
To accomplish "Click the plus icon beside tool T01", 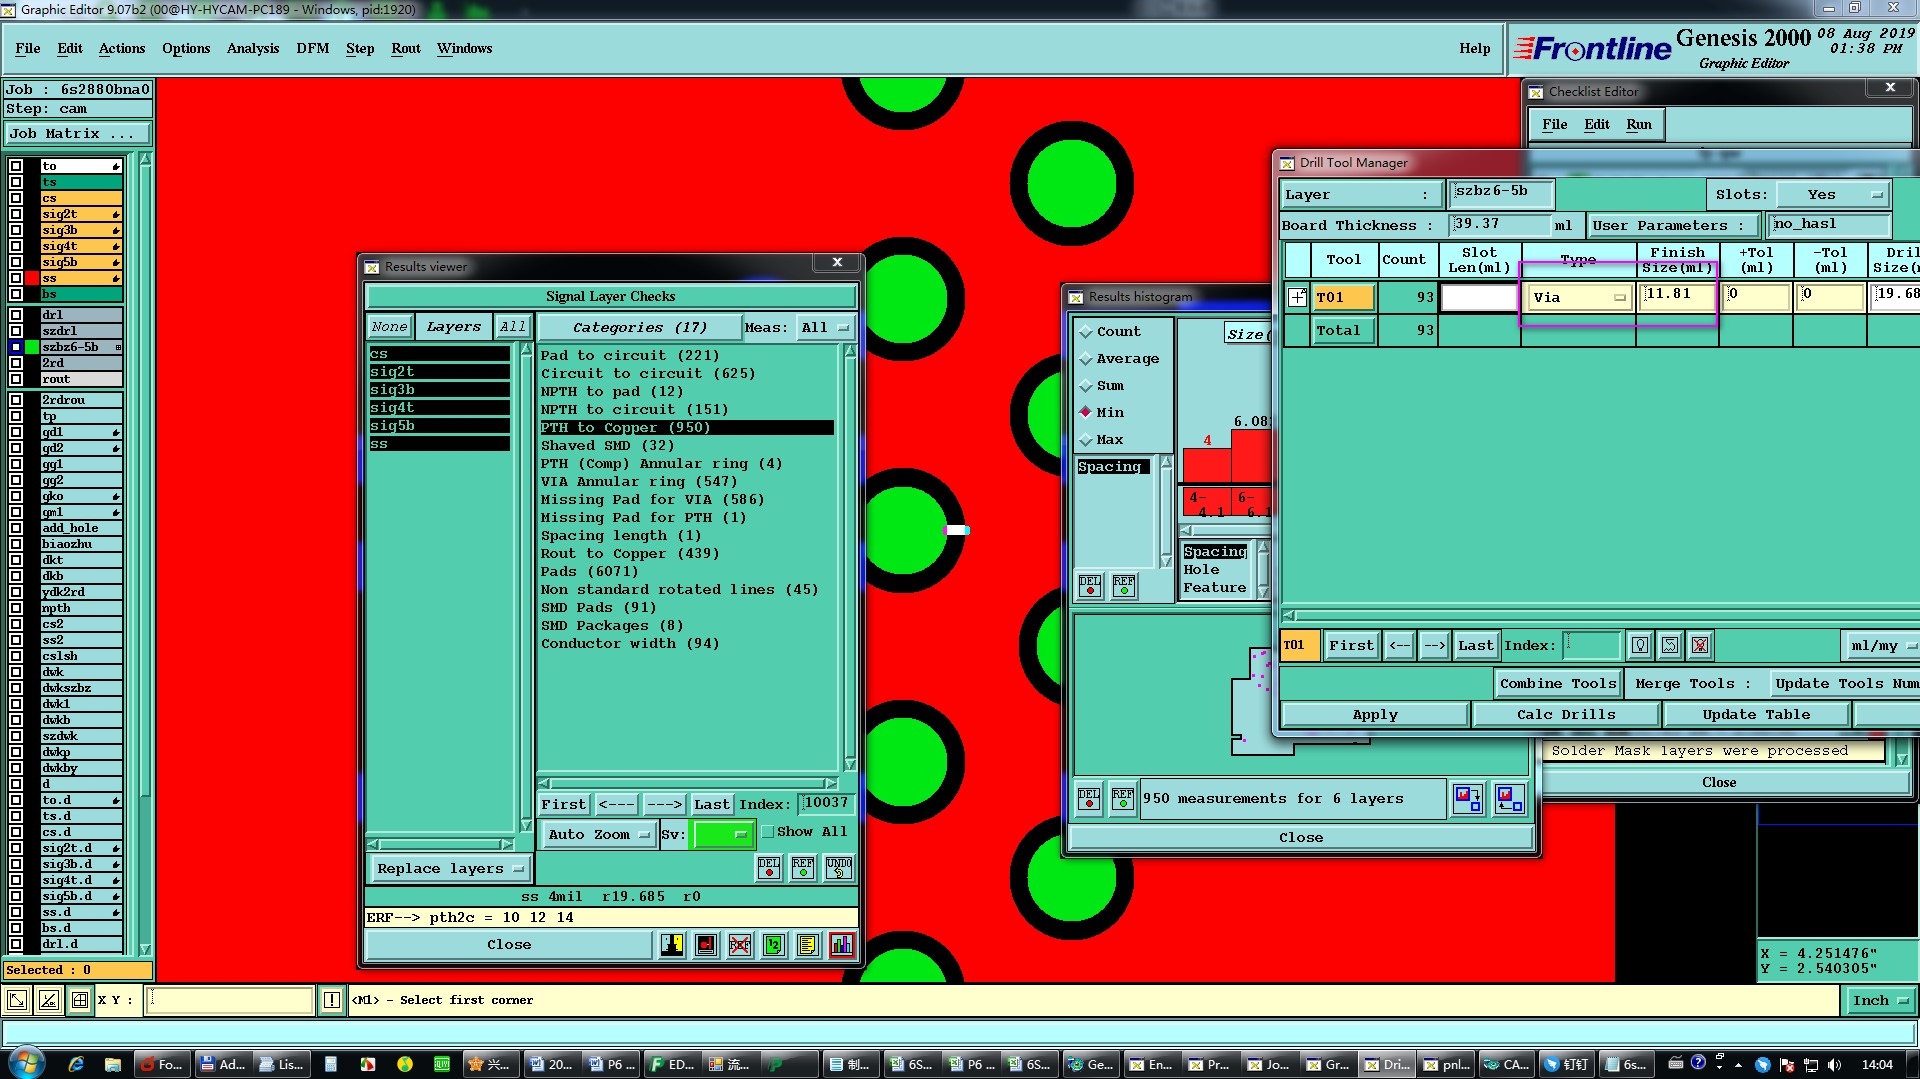I will pyautogui.click(x=1297, y=297).
